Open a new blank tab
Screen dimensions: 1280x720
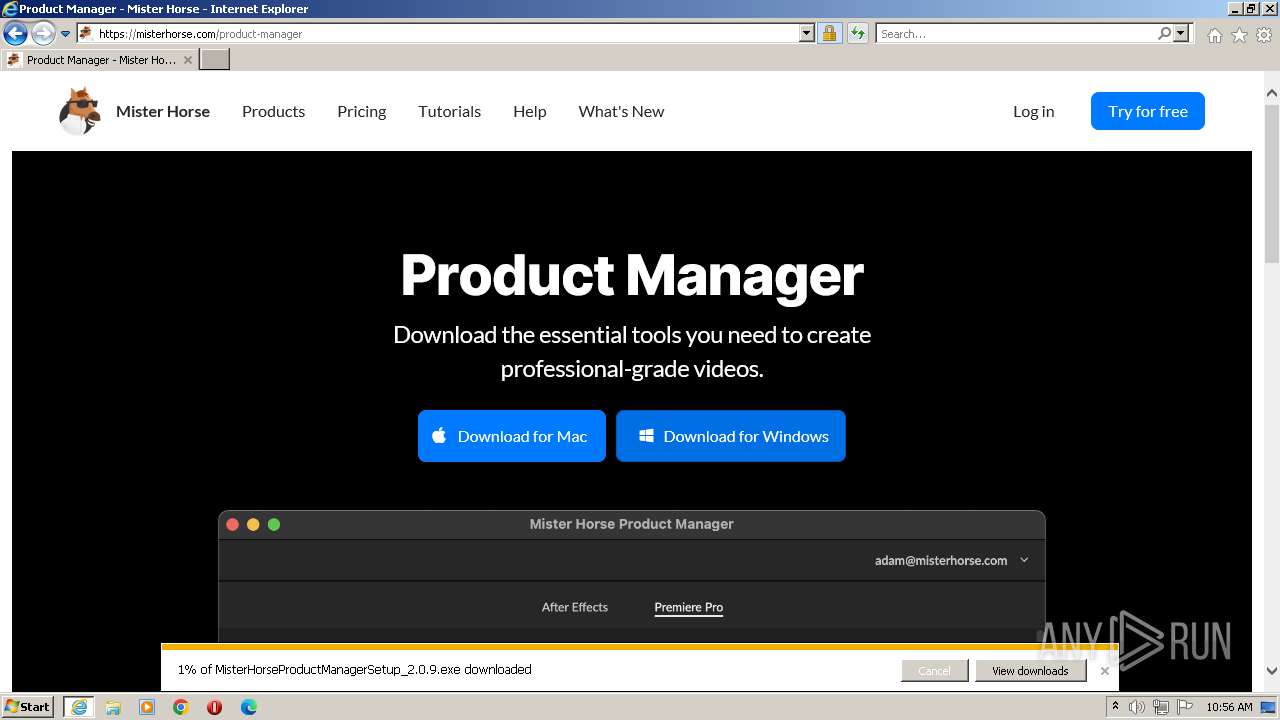[215, 60]
